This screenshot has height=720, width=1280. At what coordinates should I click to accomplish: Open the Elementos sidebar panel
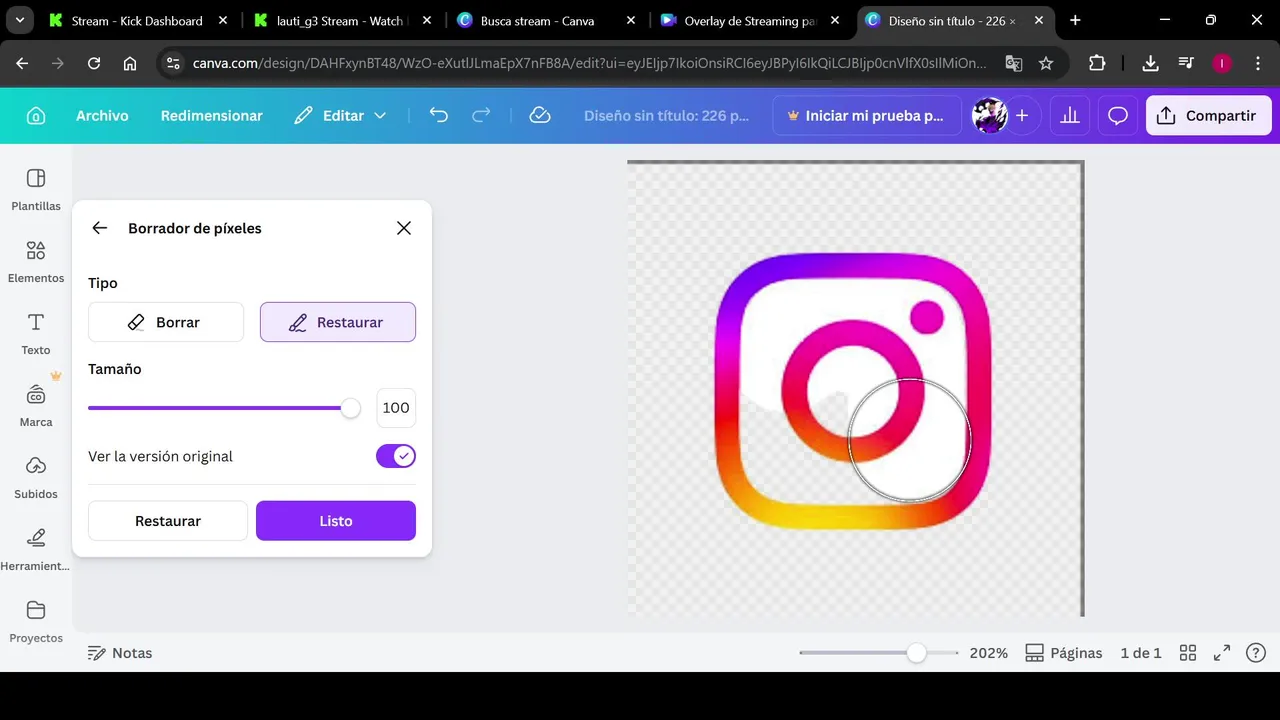click(36, 262)
